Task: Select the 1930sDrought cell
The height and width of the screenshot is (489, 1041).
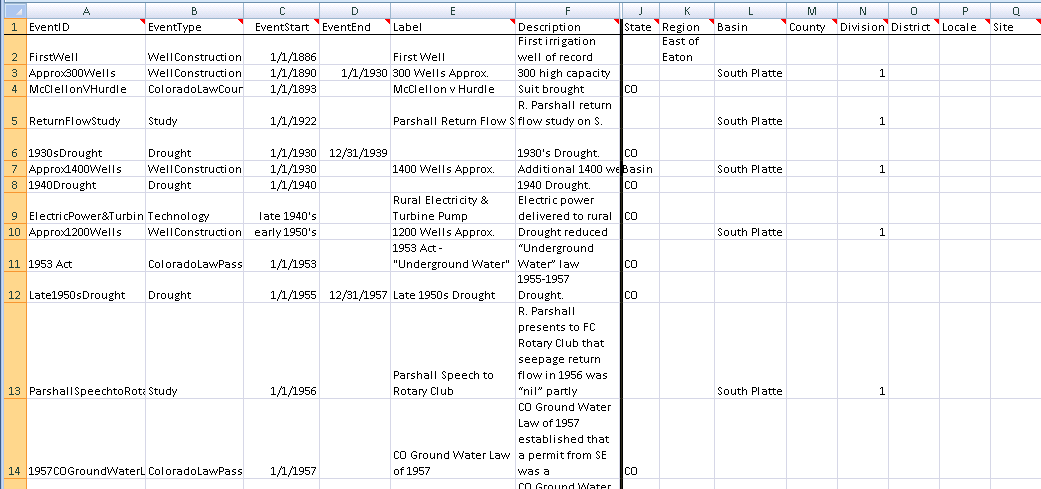Action: click(x=86, y=145)
